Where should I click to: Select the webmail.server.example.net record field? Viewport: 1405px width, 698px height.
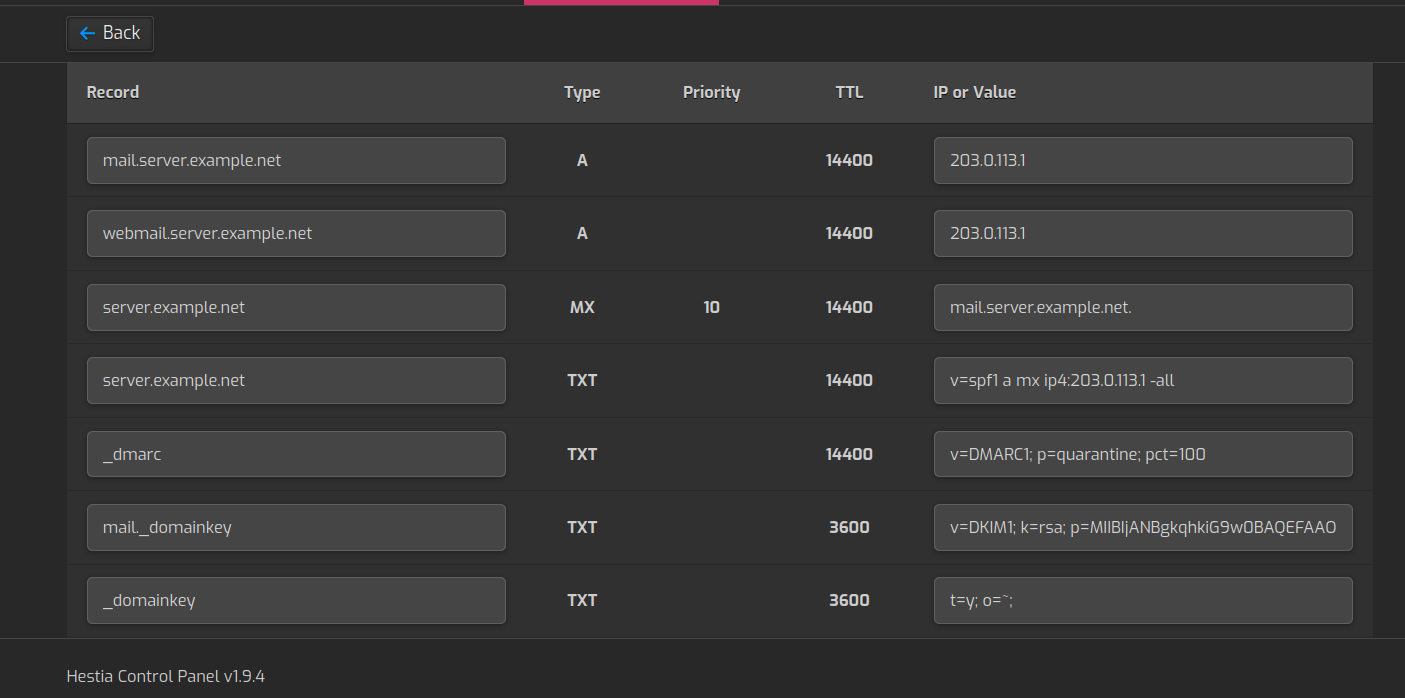pos(296,233)
